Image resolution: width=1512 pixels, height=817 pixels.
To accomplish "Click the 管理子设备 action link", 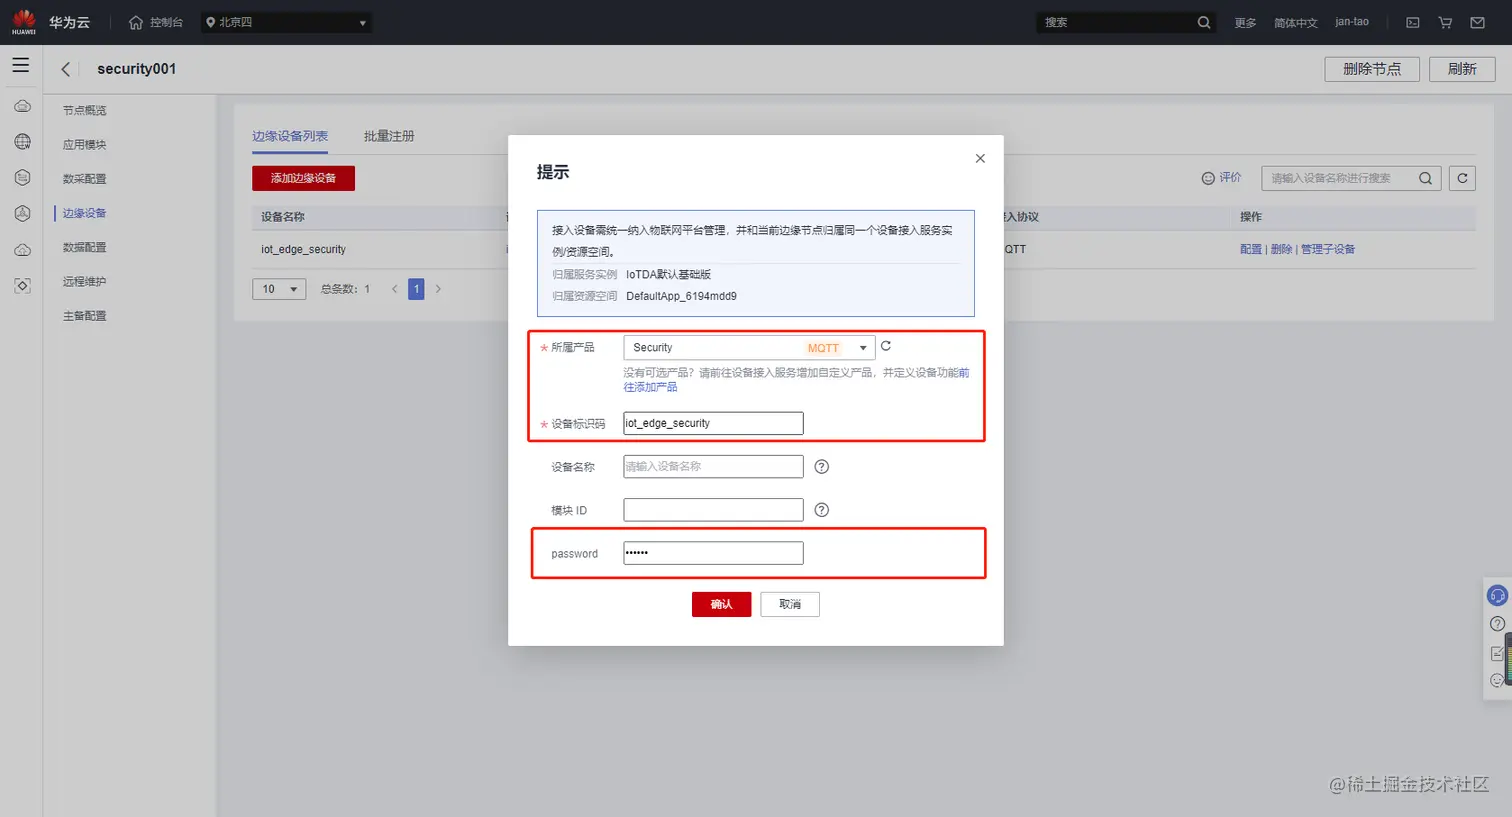I will [x=1328, y=249].
